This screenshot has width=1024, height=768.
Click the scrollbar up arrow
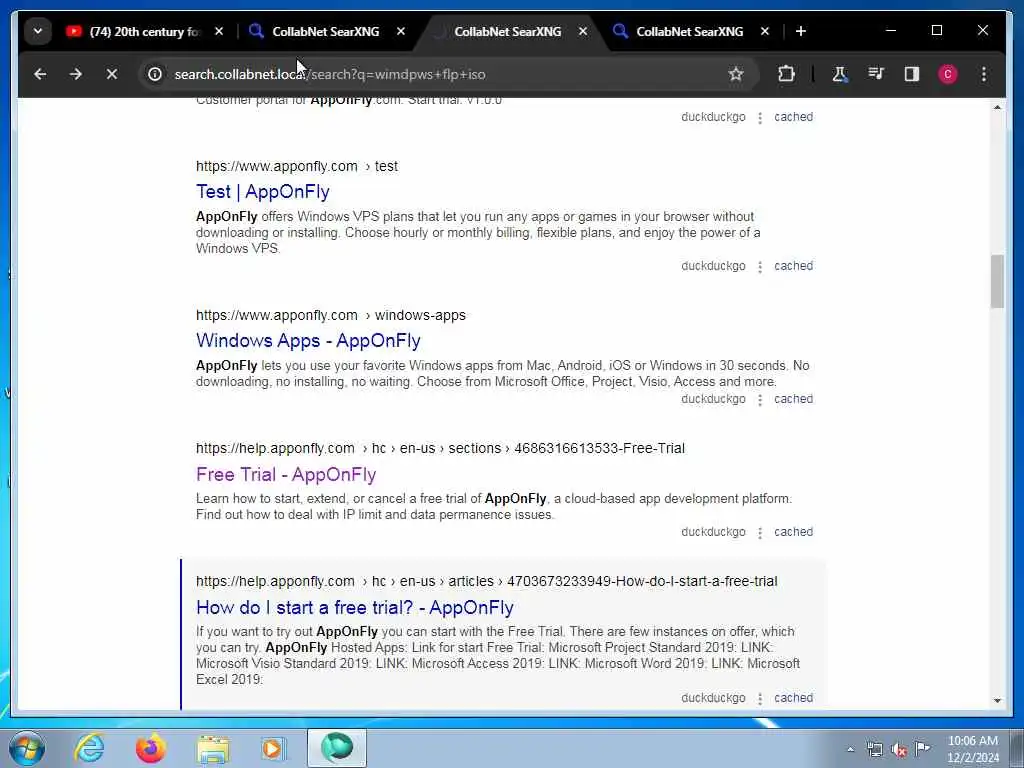pyautogui.click(x=997, y=107)
